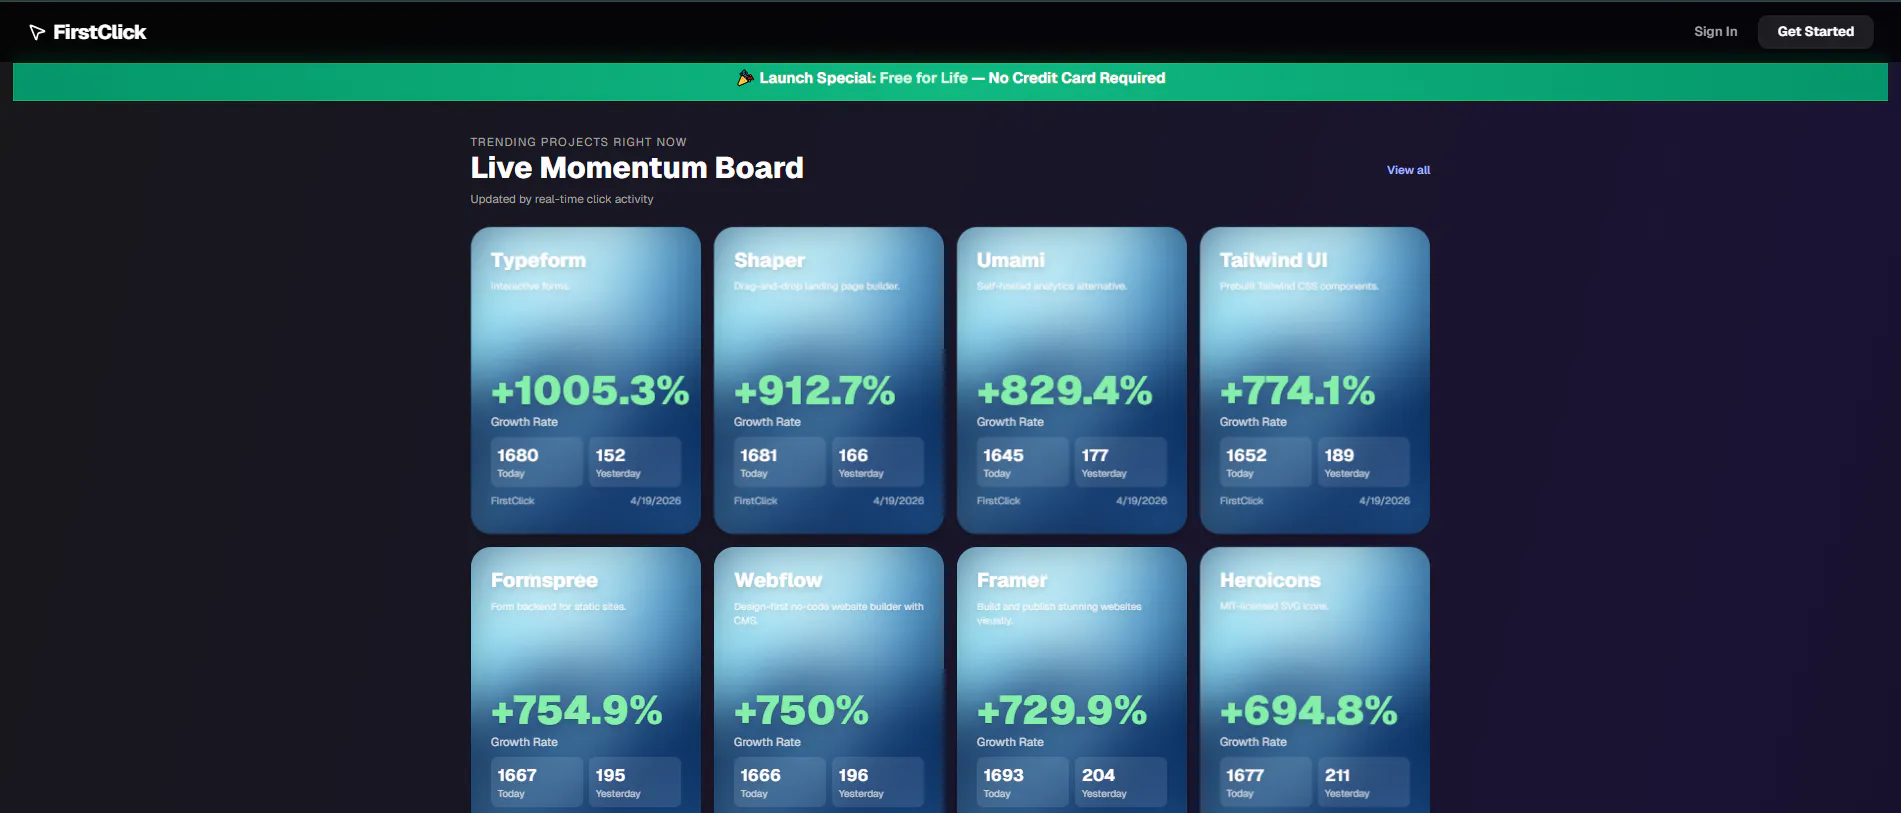Select Heroicons' '1677' Today count
1901x813 pixels.
(x=1245, y=775)
